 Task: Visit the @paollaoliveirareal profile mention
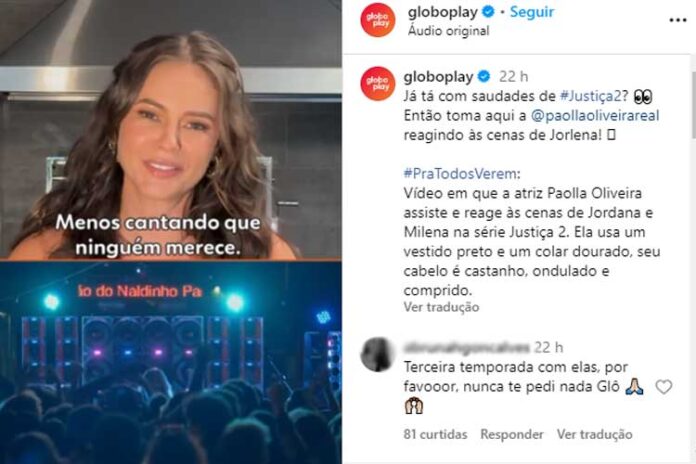pyautogui.click(x=595, y=115)
